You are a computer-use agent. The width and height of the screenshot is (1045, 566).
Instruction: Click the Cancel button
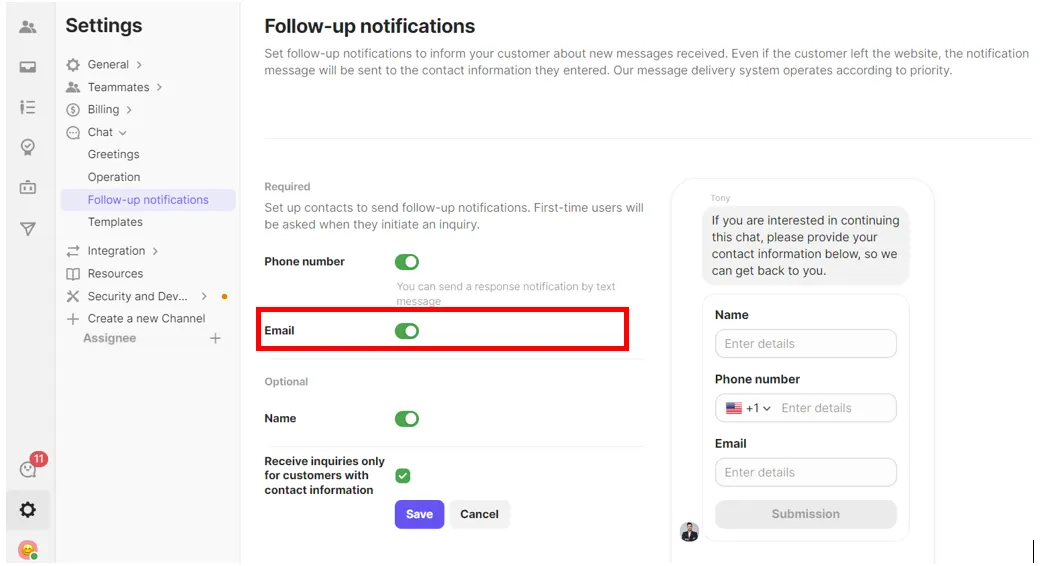(x=479, y=514)
